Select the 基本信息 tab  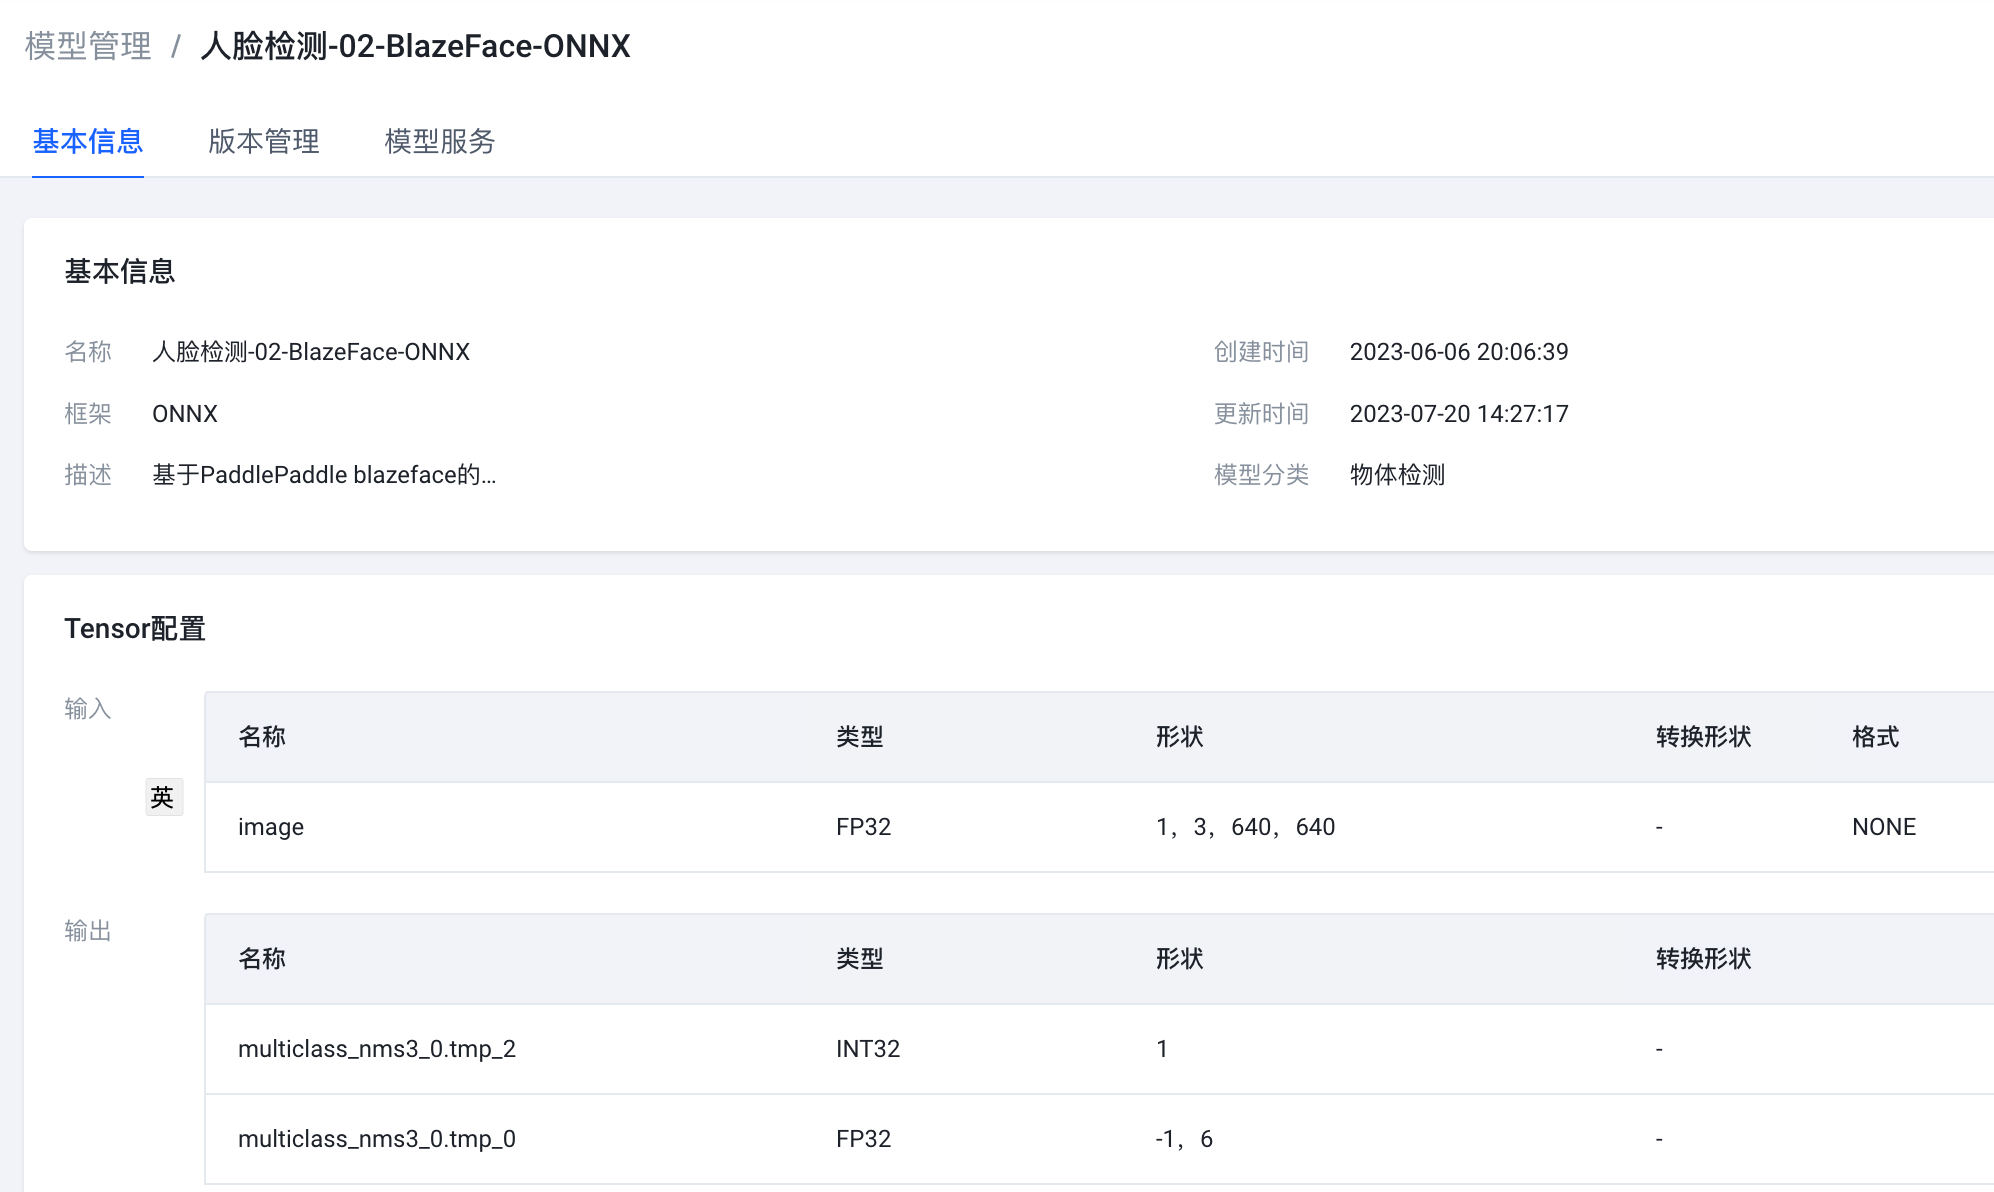(88, 141)
